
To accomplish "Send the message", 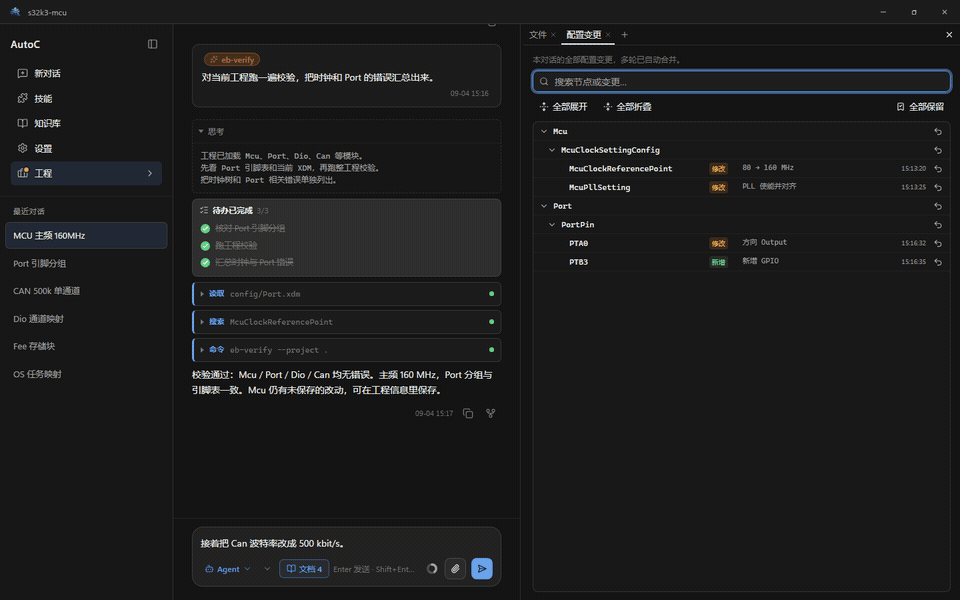I will [482, 569].
